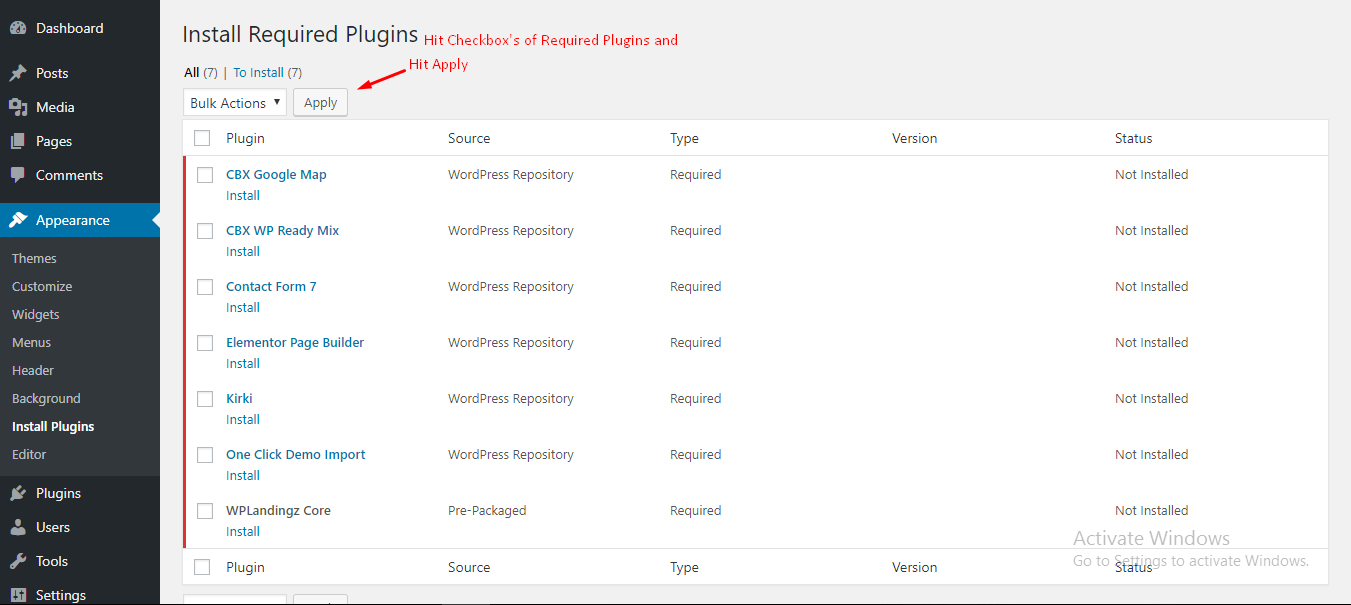The height and width of the screenshot is (605, 1351).
Task: Click Install under One Click Demo Import
Action: [243, 475]
